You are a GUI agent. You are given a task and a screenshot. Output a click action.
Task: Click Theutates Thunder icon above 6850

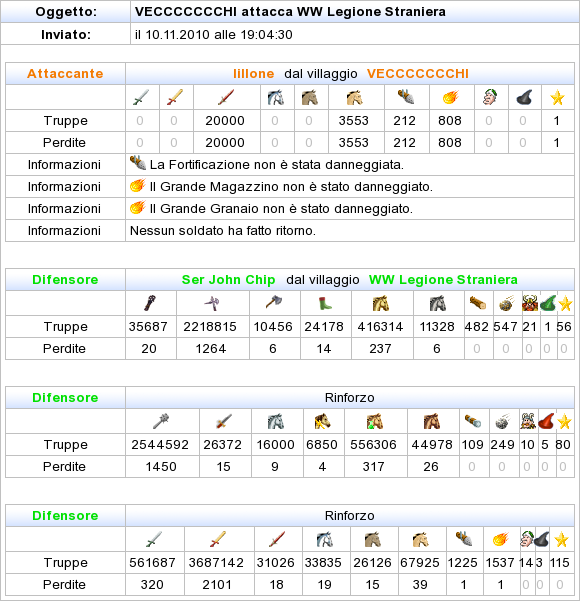[x=322, y=421]
